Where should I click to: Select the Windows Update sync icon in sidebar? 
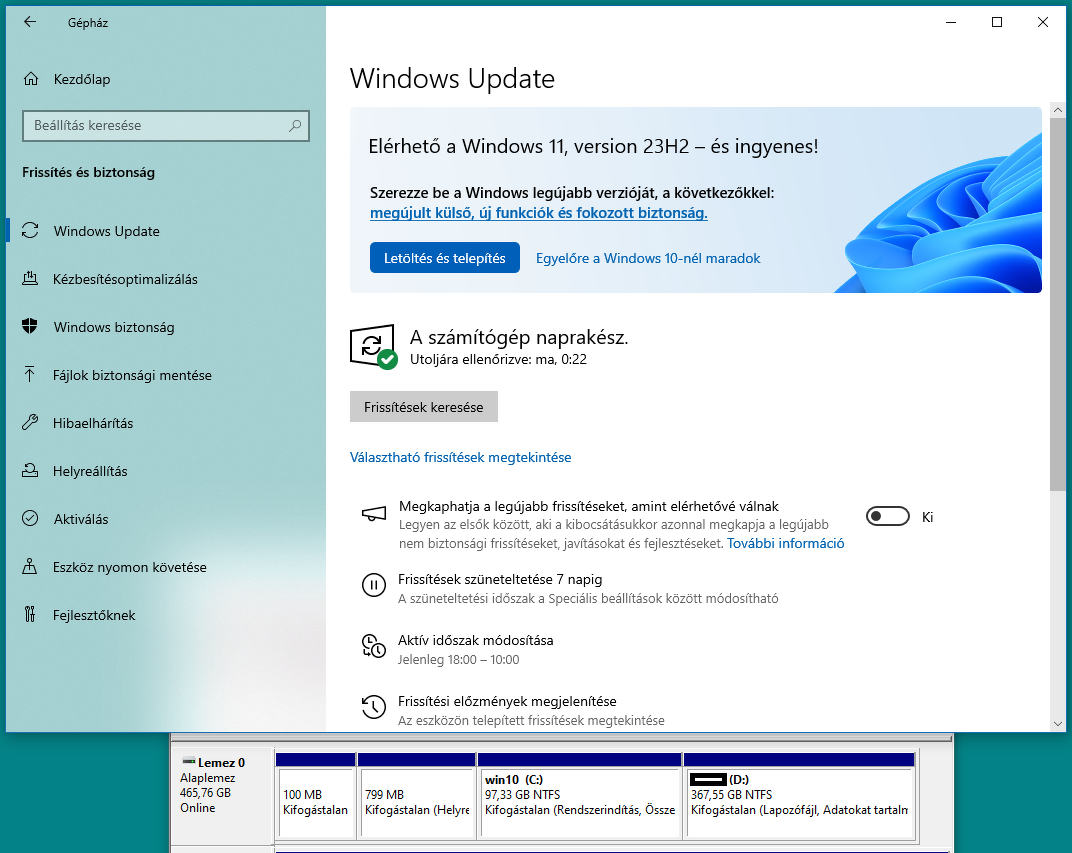click(x=30, y=230)
